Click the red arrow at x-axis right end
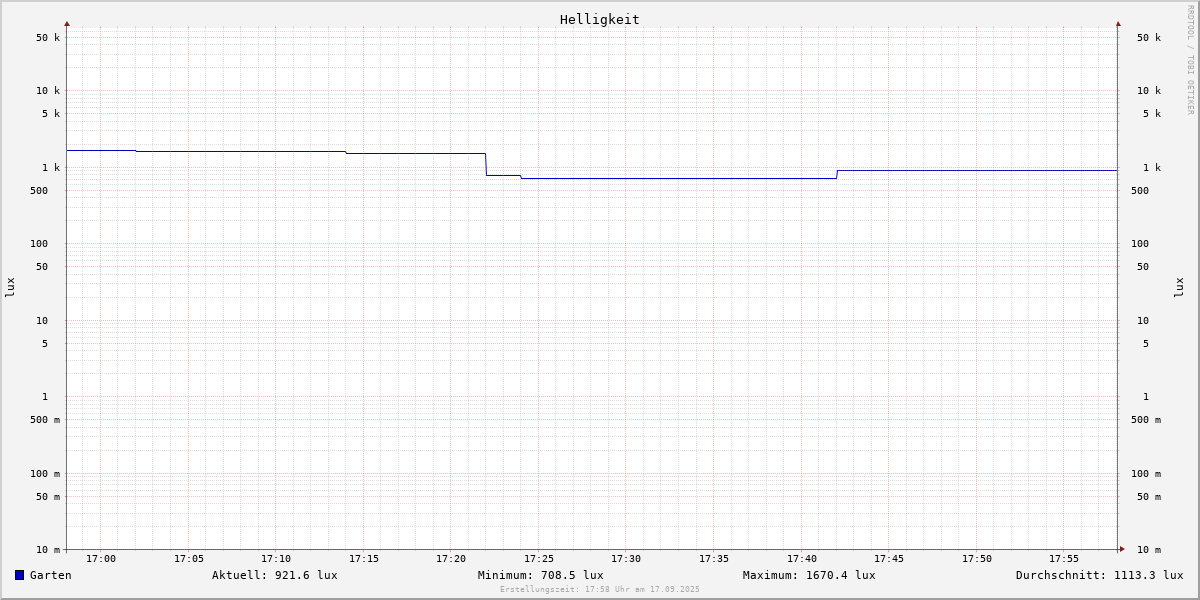1200x600 pixels. pos(1122,549)
